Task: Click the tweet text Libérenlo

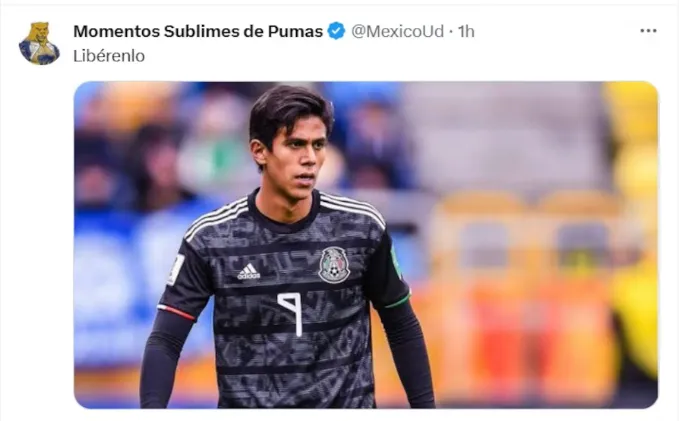Action: click(109, 56)
